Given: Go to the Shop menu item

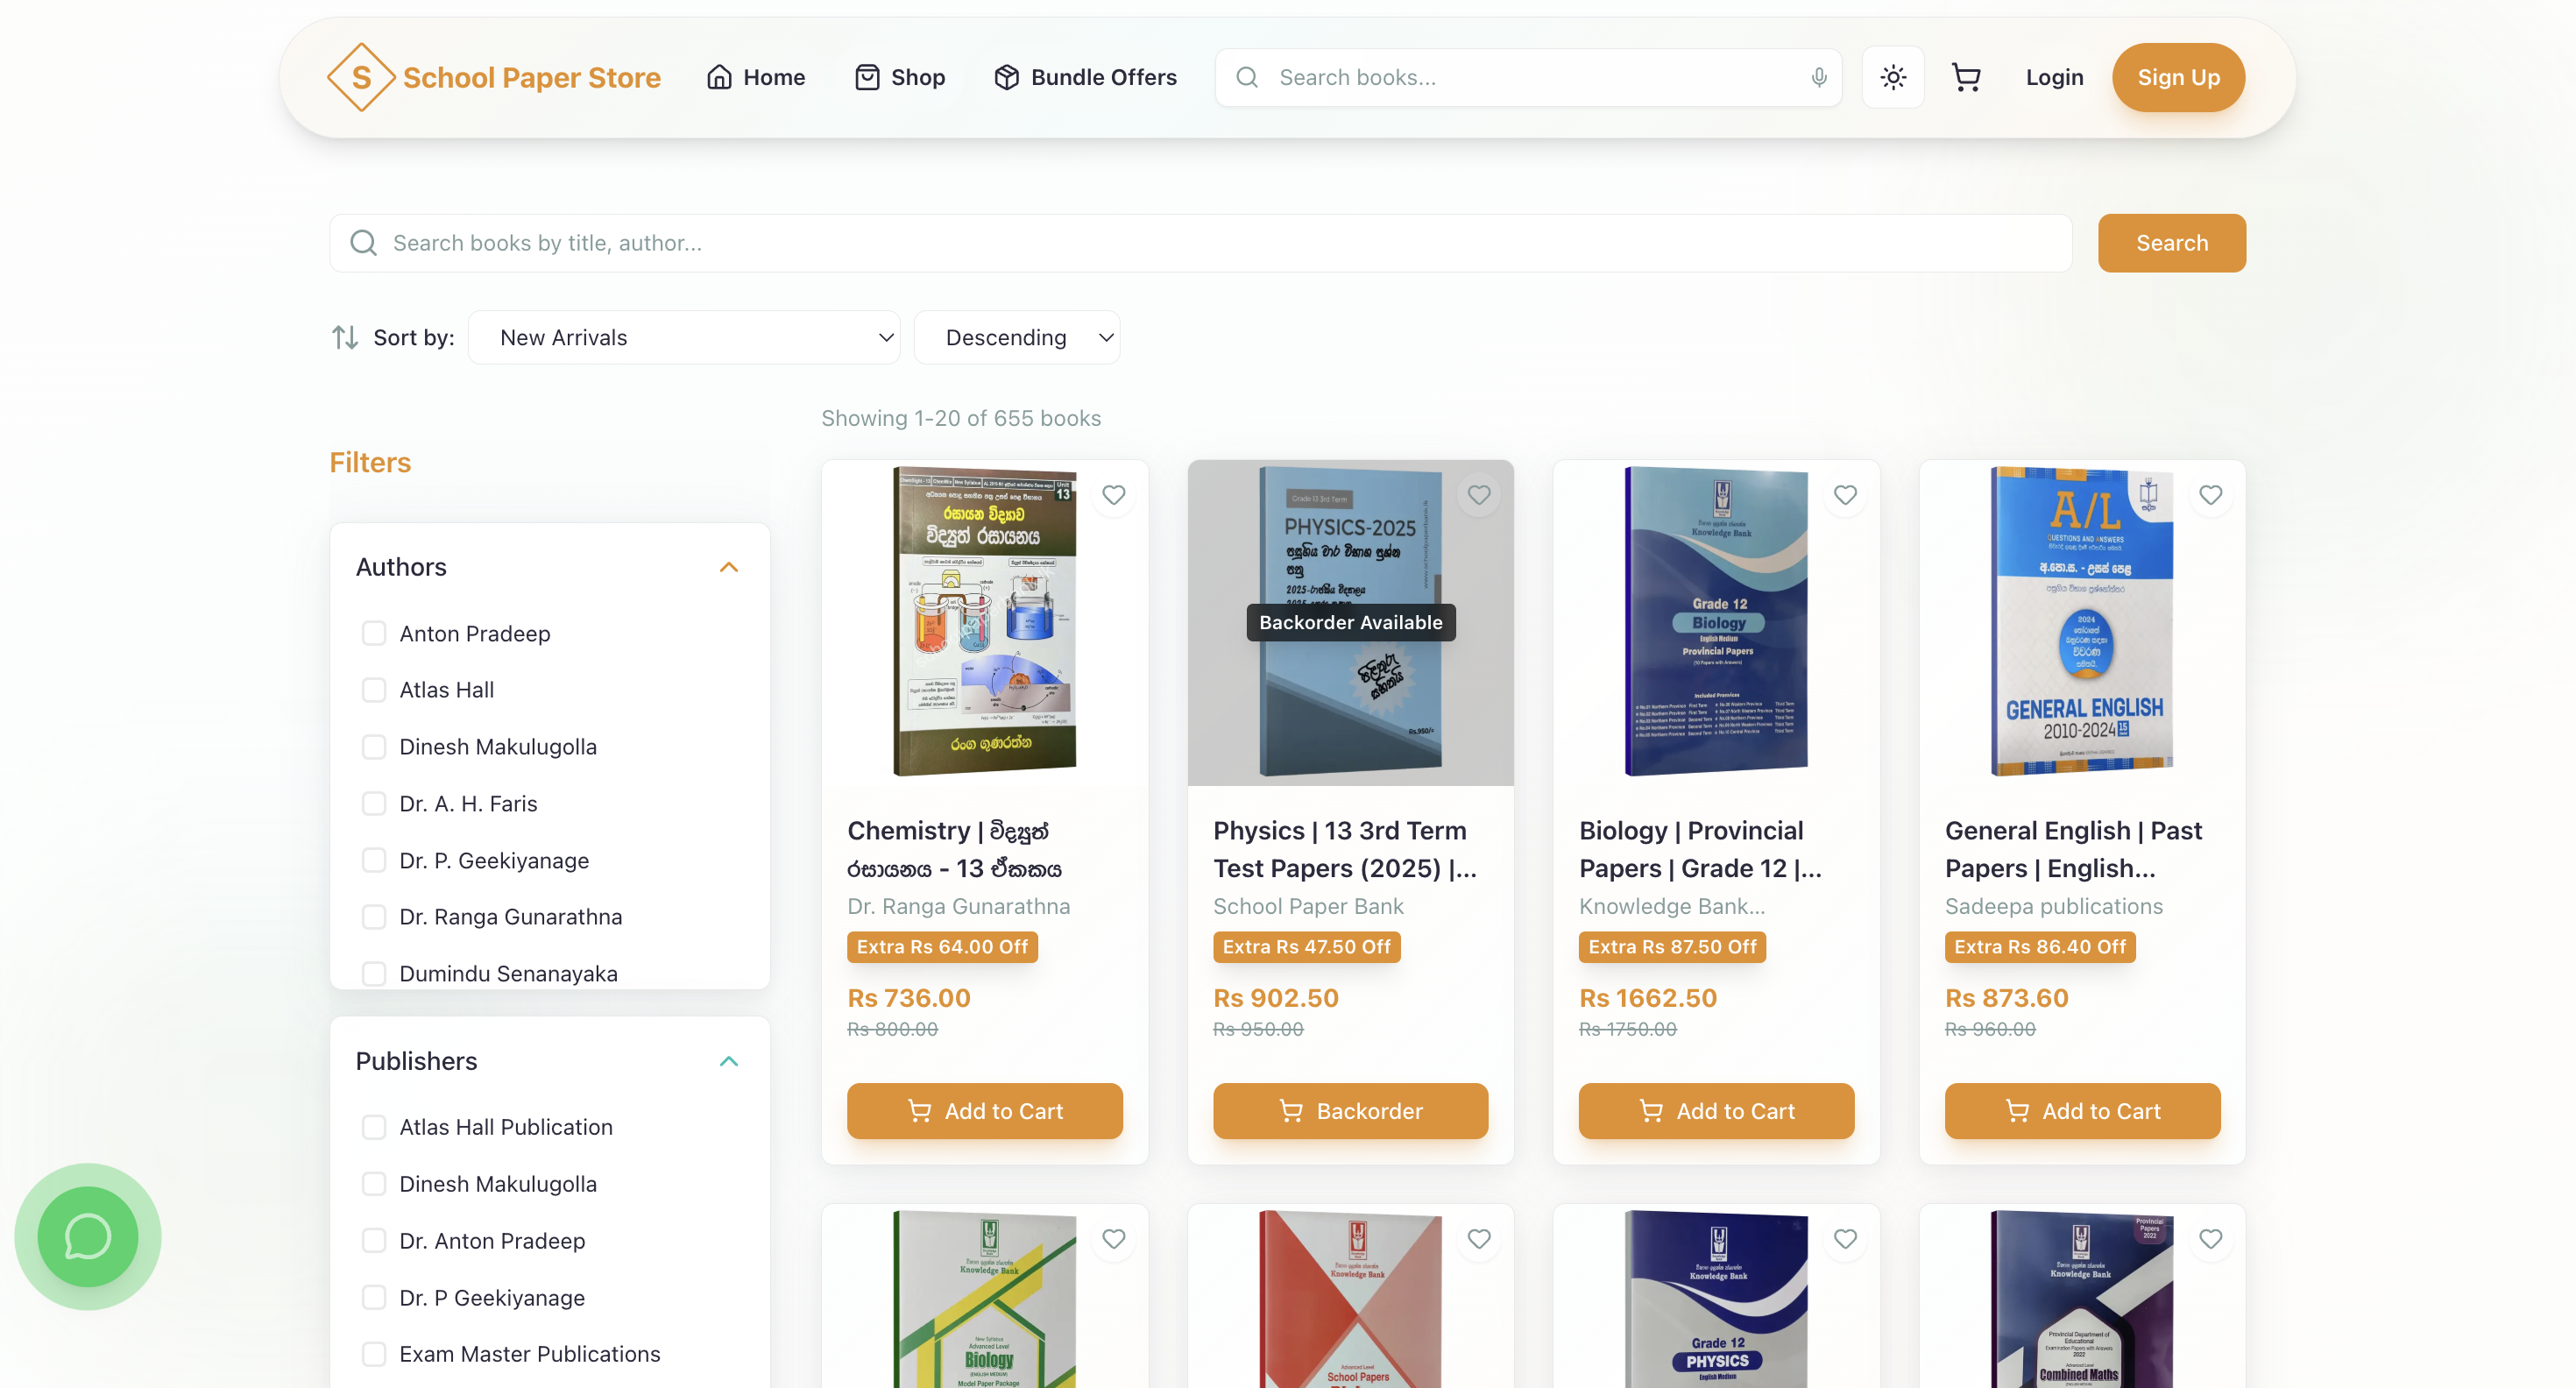Looking at the screenshot, I should point(900,77).
